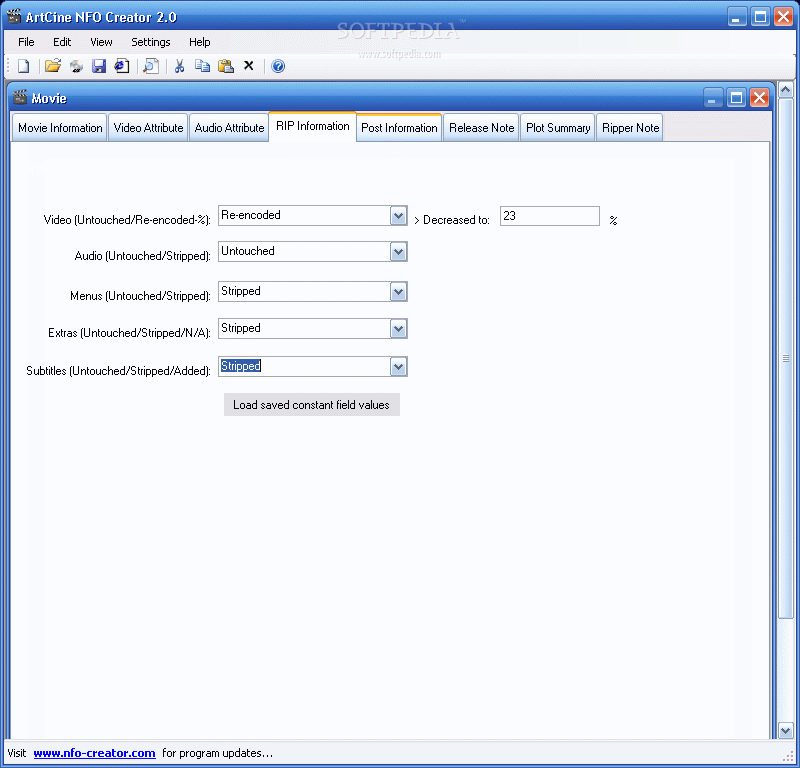Click the Menus (Untouched/Stripped) label
This screenshot has width=800, height=768.
pos(140,296)
